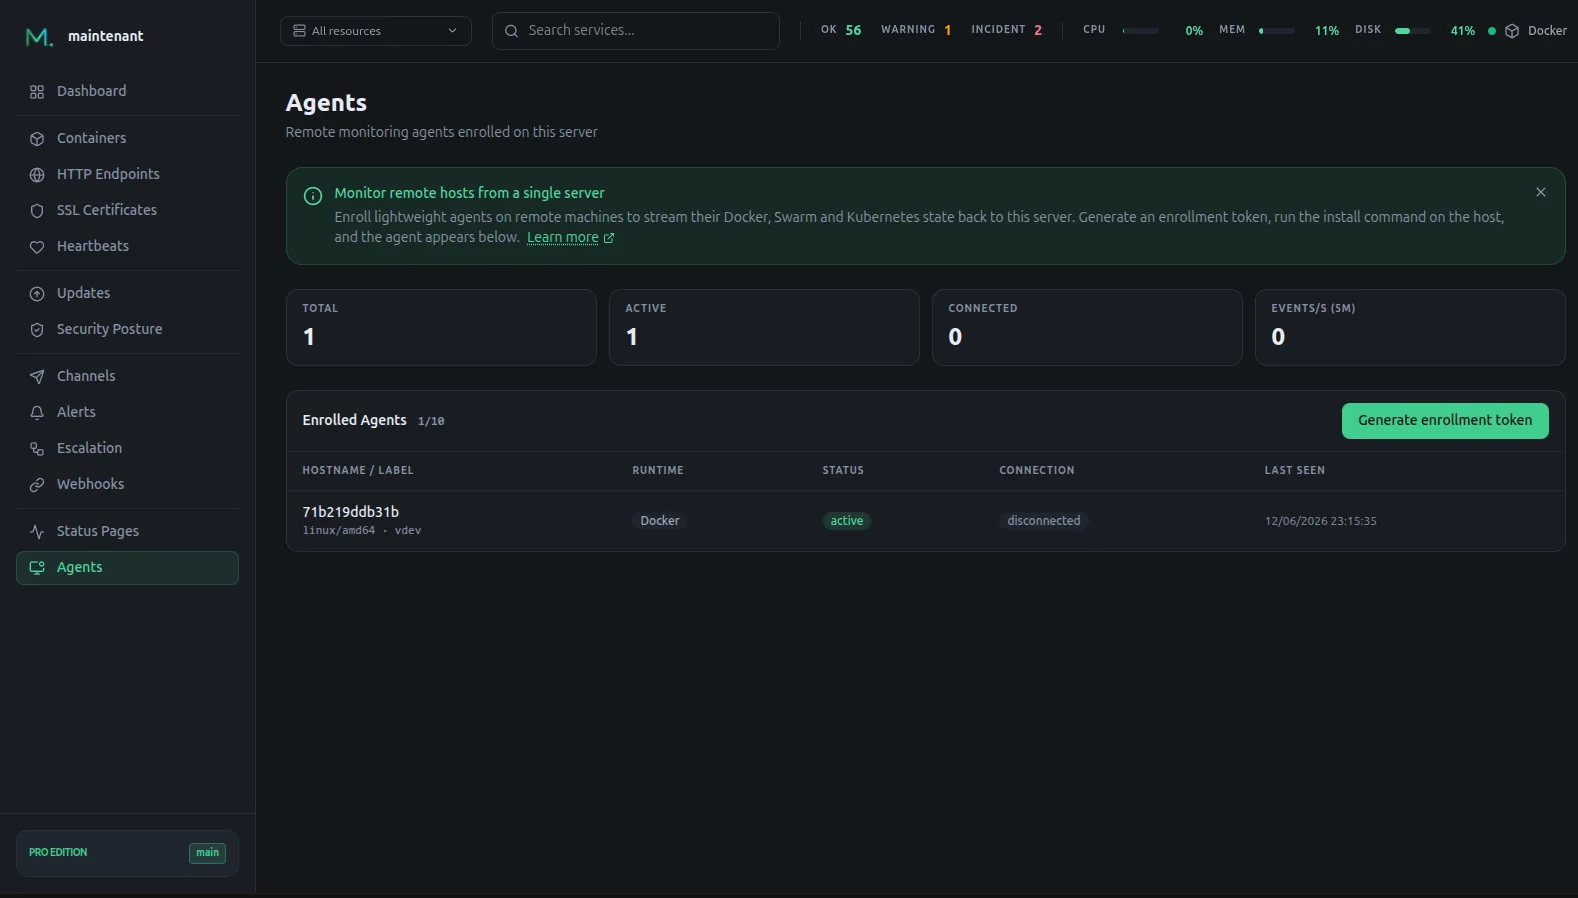Click the DISK usage bar
Screen dimensions: 1578x898
pyautogui.click(x=1413, y=31)
